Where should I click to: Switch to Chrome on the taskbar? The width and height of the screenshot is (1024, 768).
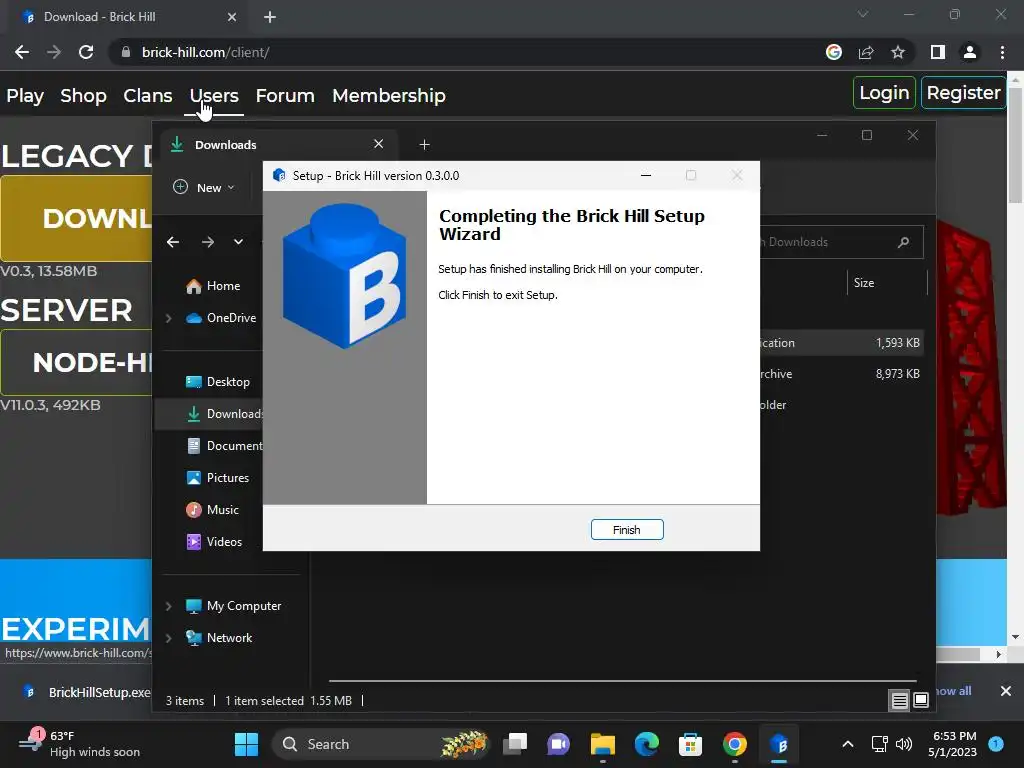[735, 744]
